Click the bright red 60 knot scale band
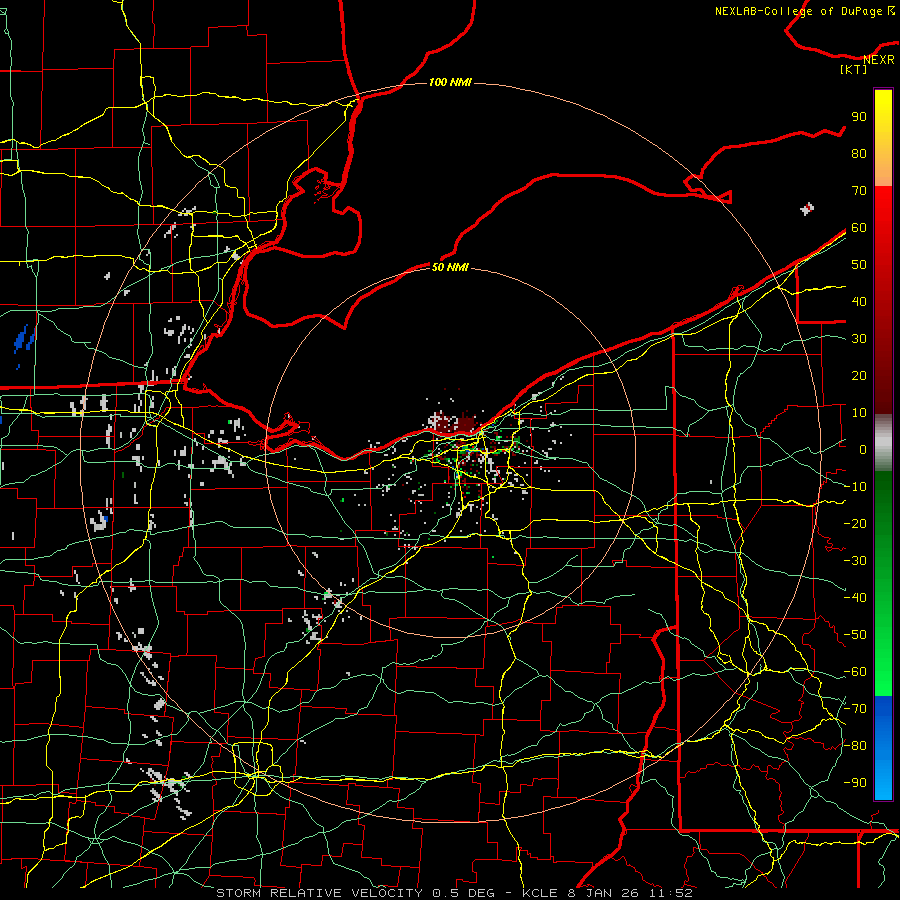This screenshot has height=900, width=900. pos(883,227)
